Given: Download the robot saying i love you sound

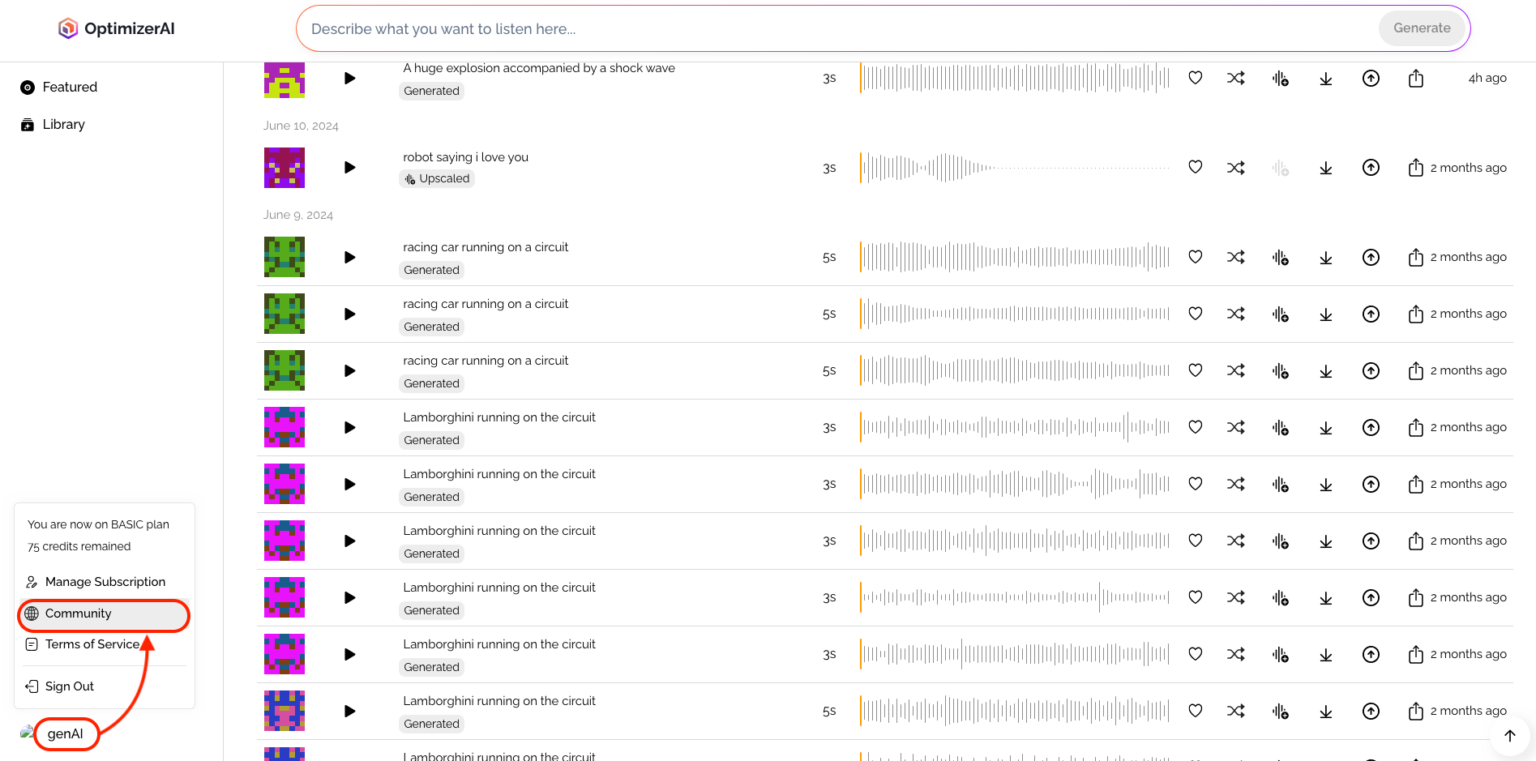Looking at the screenshot, I should coord(1326,168).
